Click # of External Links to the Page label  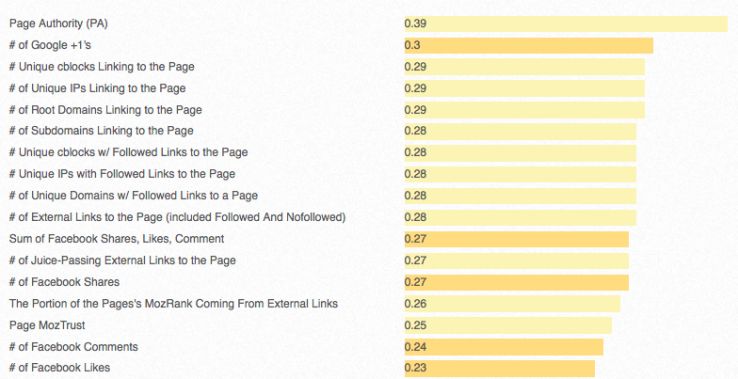pyautogui.click(x=177, y=218)
